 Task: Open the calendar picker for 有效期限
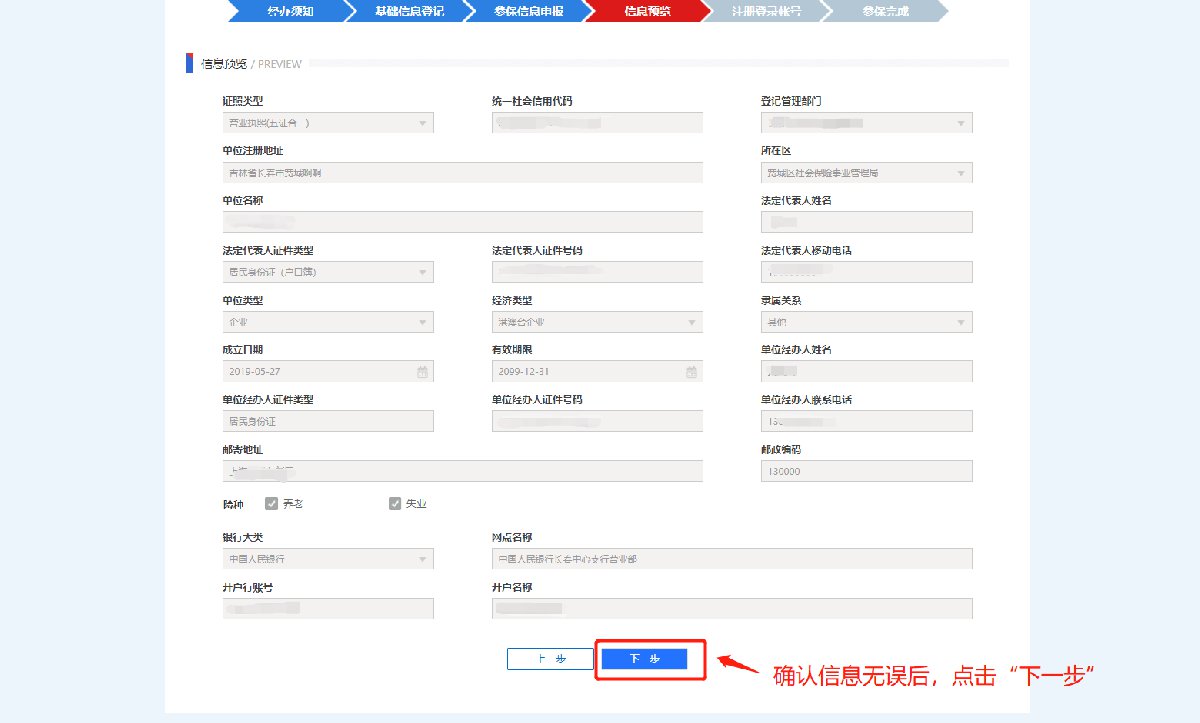point(691,372)
